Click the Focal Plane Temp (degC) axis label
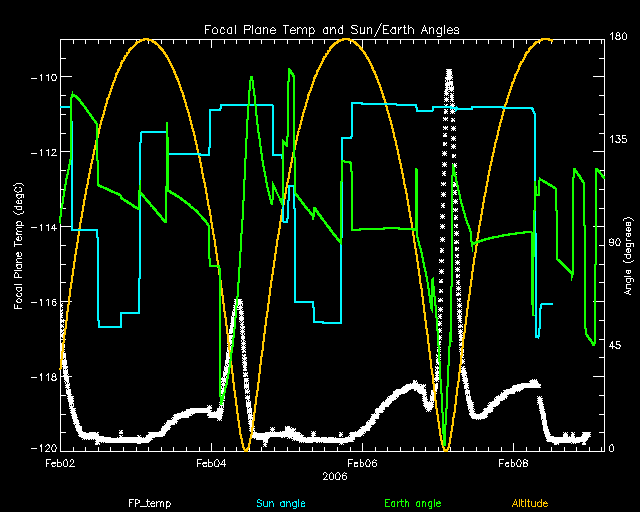The height and width of the screenshot is (512, 640). point(19,244)
